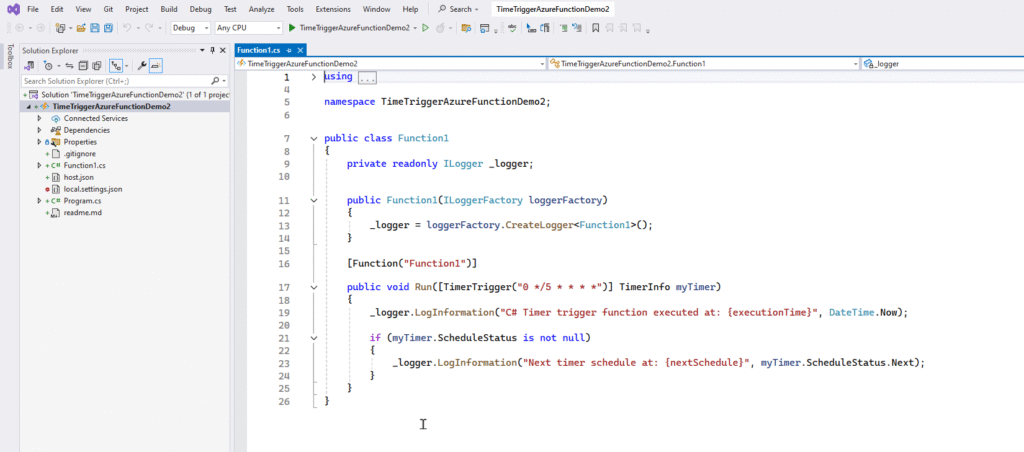Toggle the Solution Explorer auto-hide pin
This screenshot has width=1024, height=452.
(212, 50)
